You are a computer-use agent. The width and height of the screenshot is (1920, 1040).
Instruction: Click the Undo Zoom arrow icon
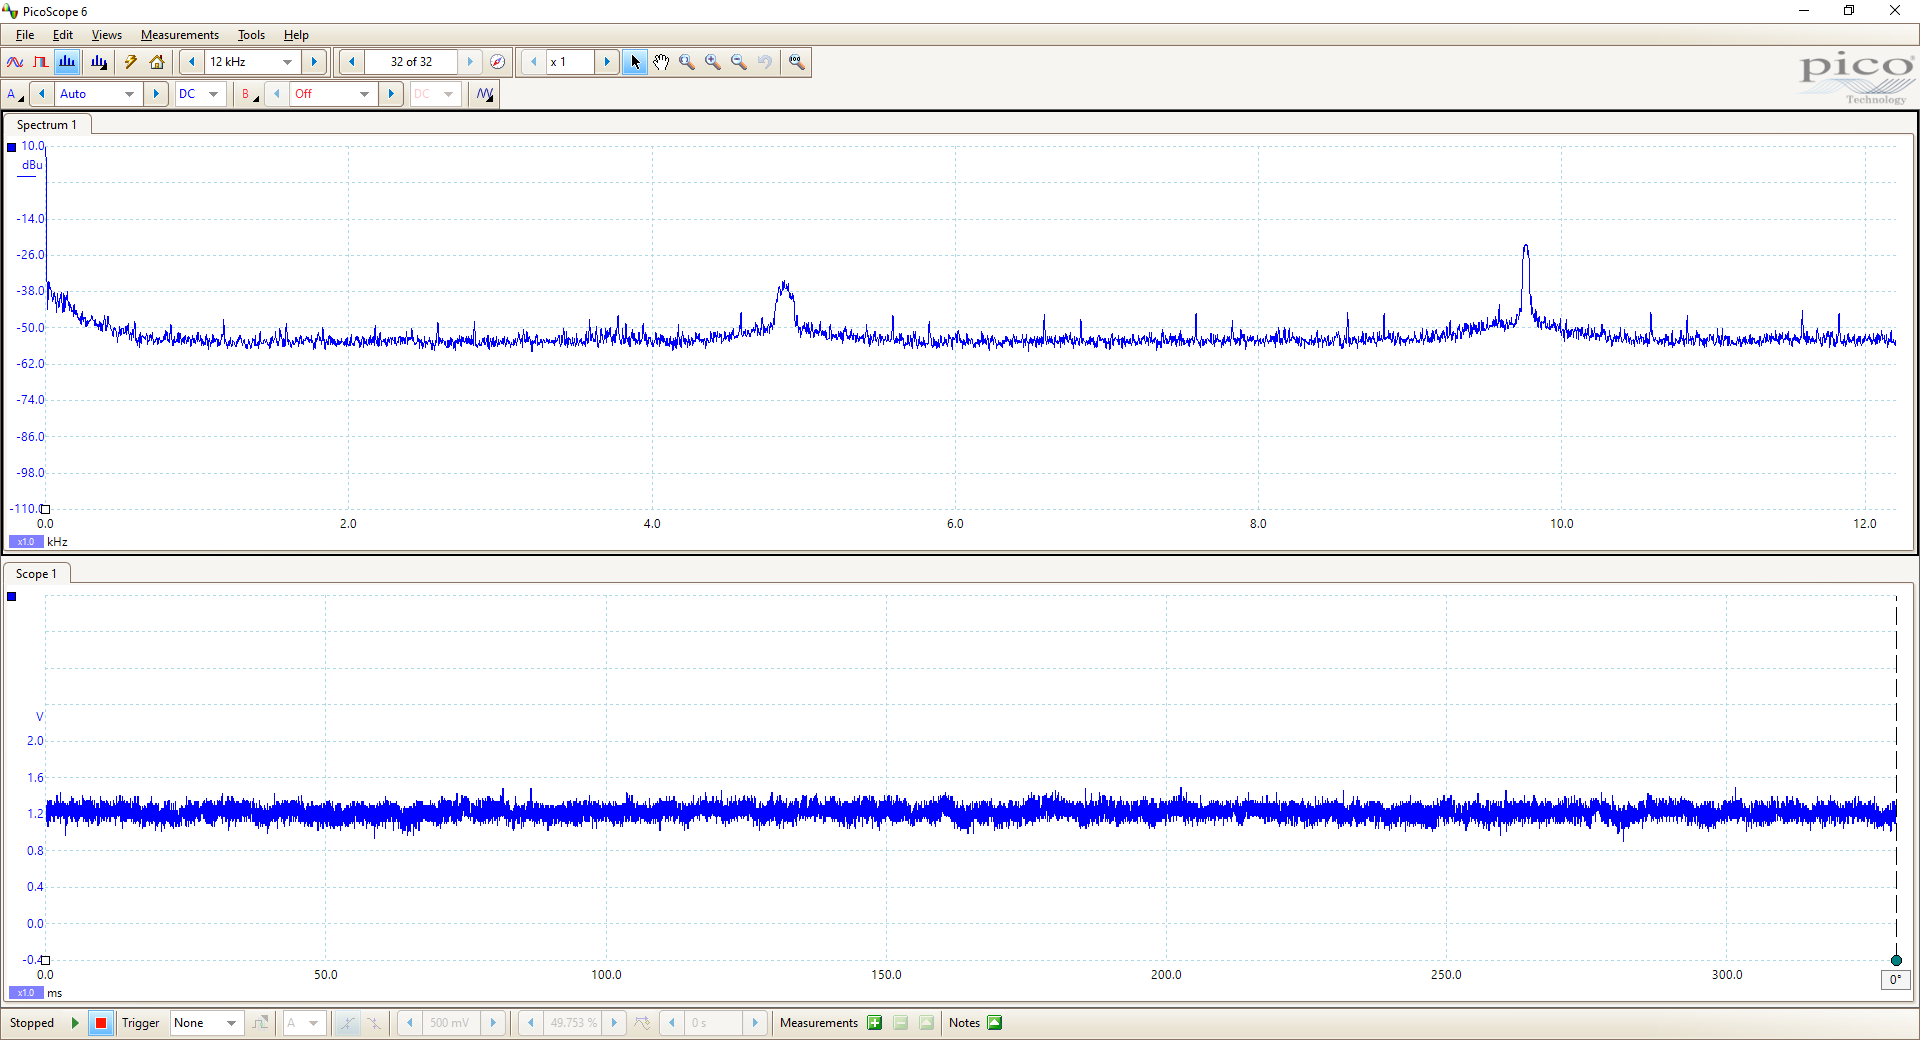[765, 62]
